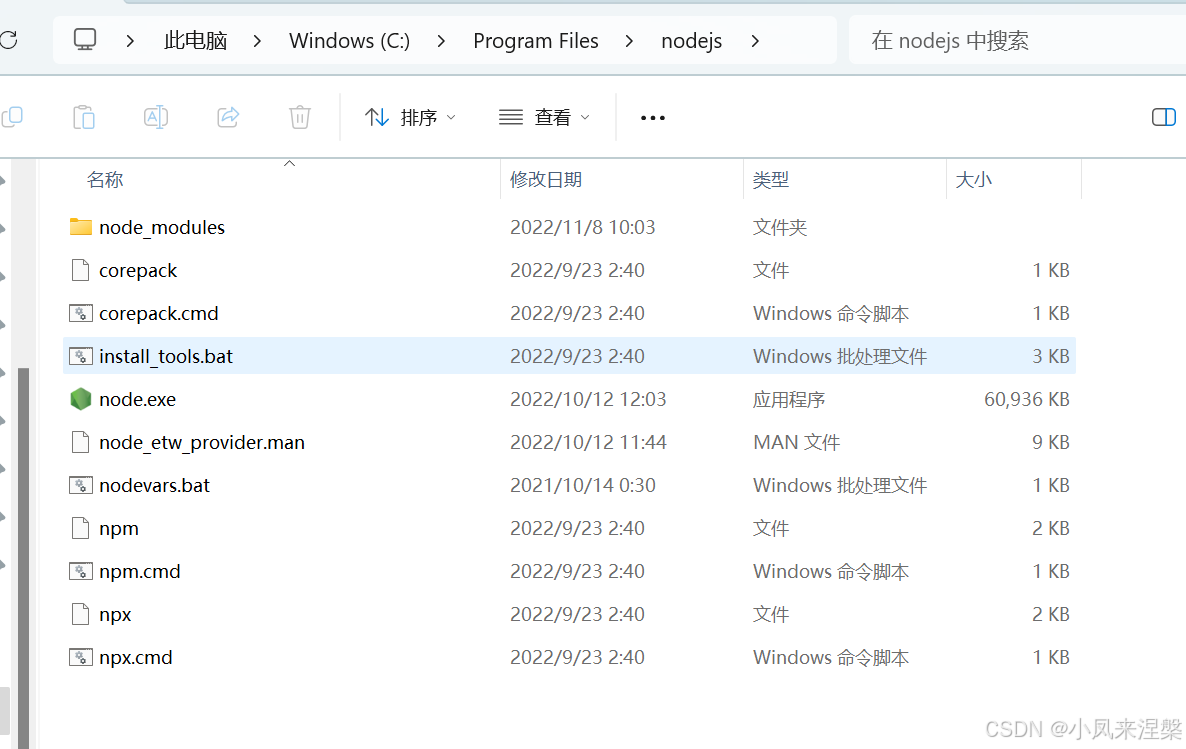Navigate to Windows (C:) in breadcrumb
This screenshot has height=749, width=1186.
click(349, 40)
